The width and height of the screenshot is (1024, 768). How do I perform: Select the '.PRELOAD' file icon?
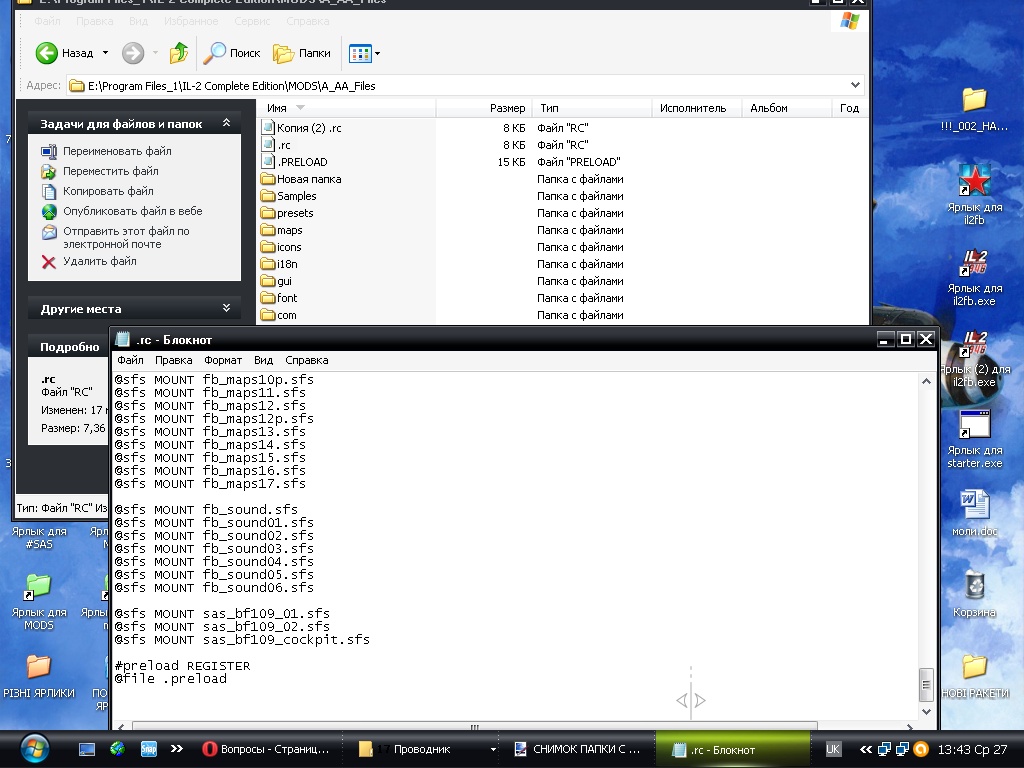coord(268,161)
